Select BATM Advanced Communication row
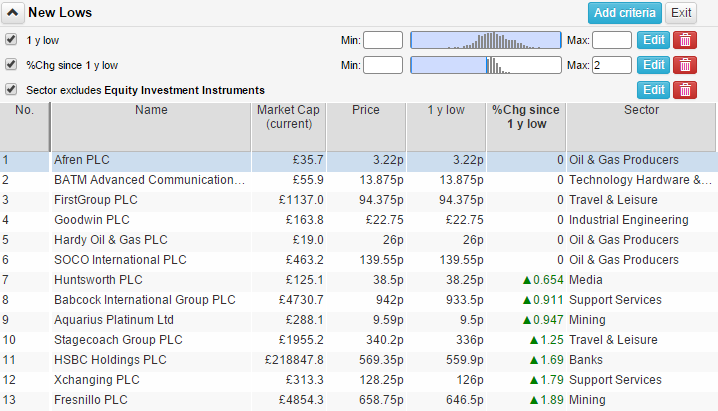The width and height of the screenshot is (718, 411). tap(359, 180)
